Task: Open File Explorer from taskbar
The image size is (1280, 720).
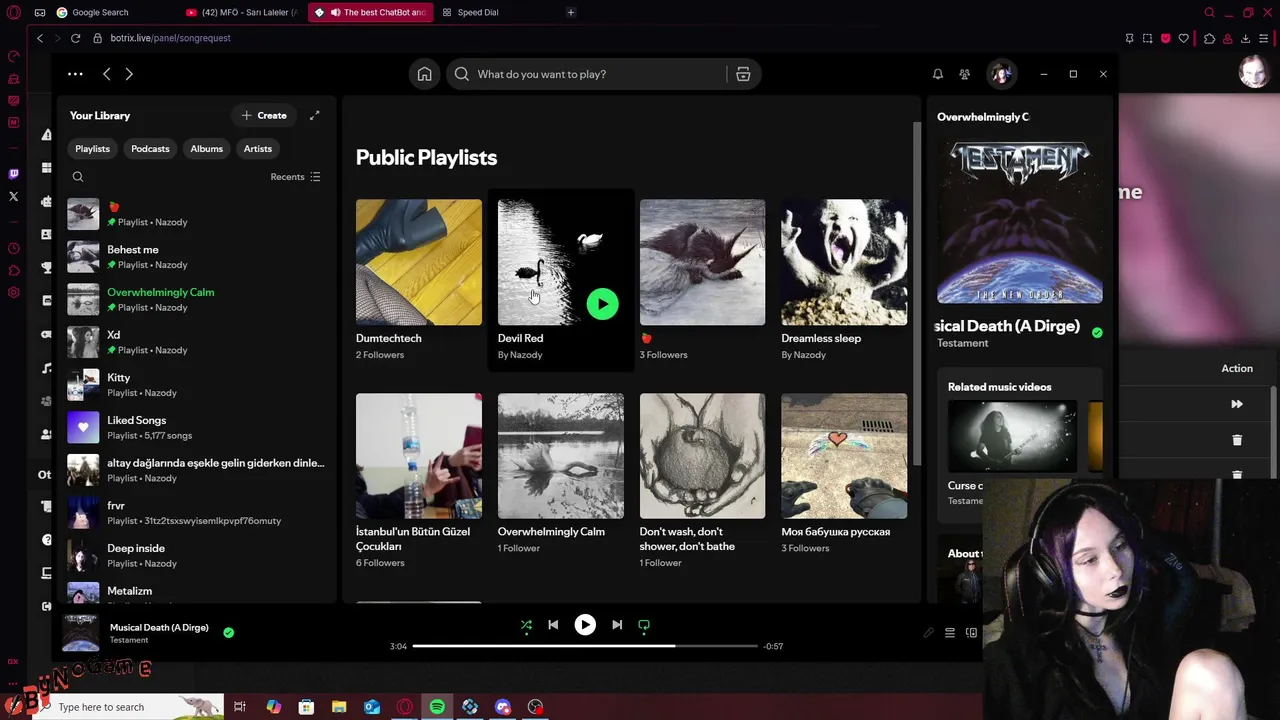Action: [x=339, y=707]
